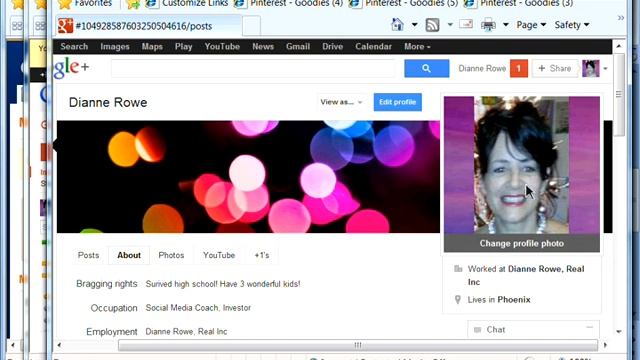The width and height of the screenshot is (640, 360).
Task: Click the vertical scrollbar down arrow
Action: coord(619,331)
